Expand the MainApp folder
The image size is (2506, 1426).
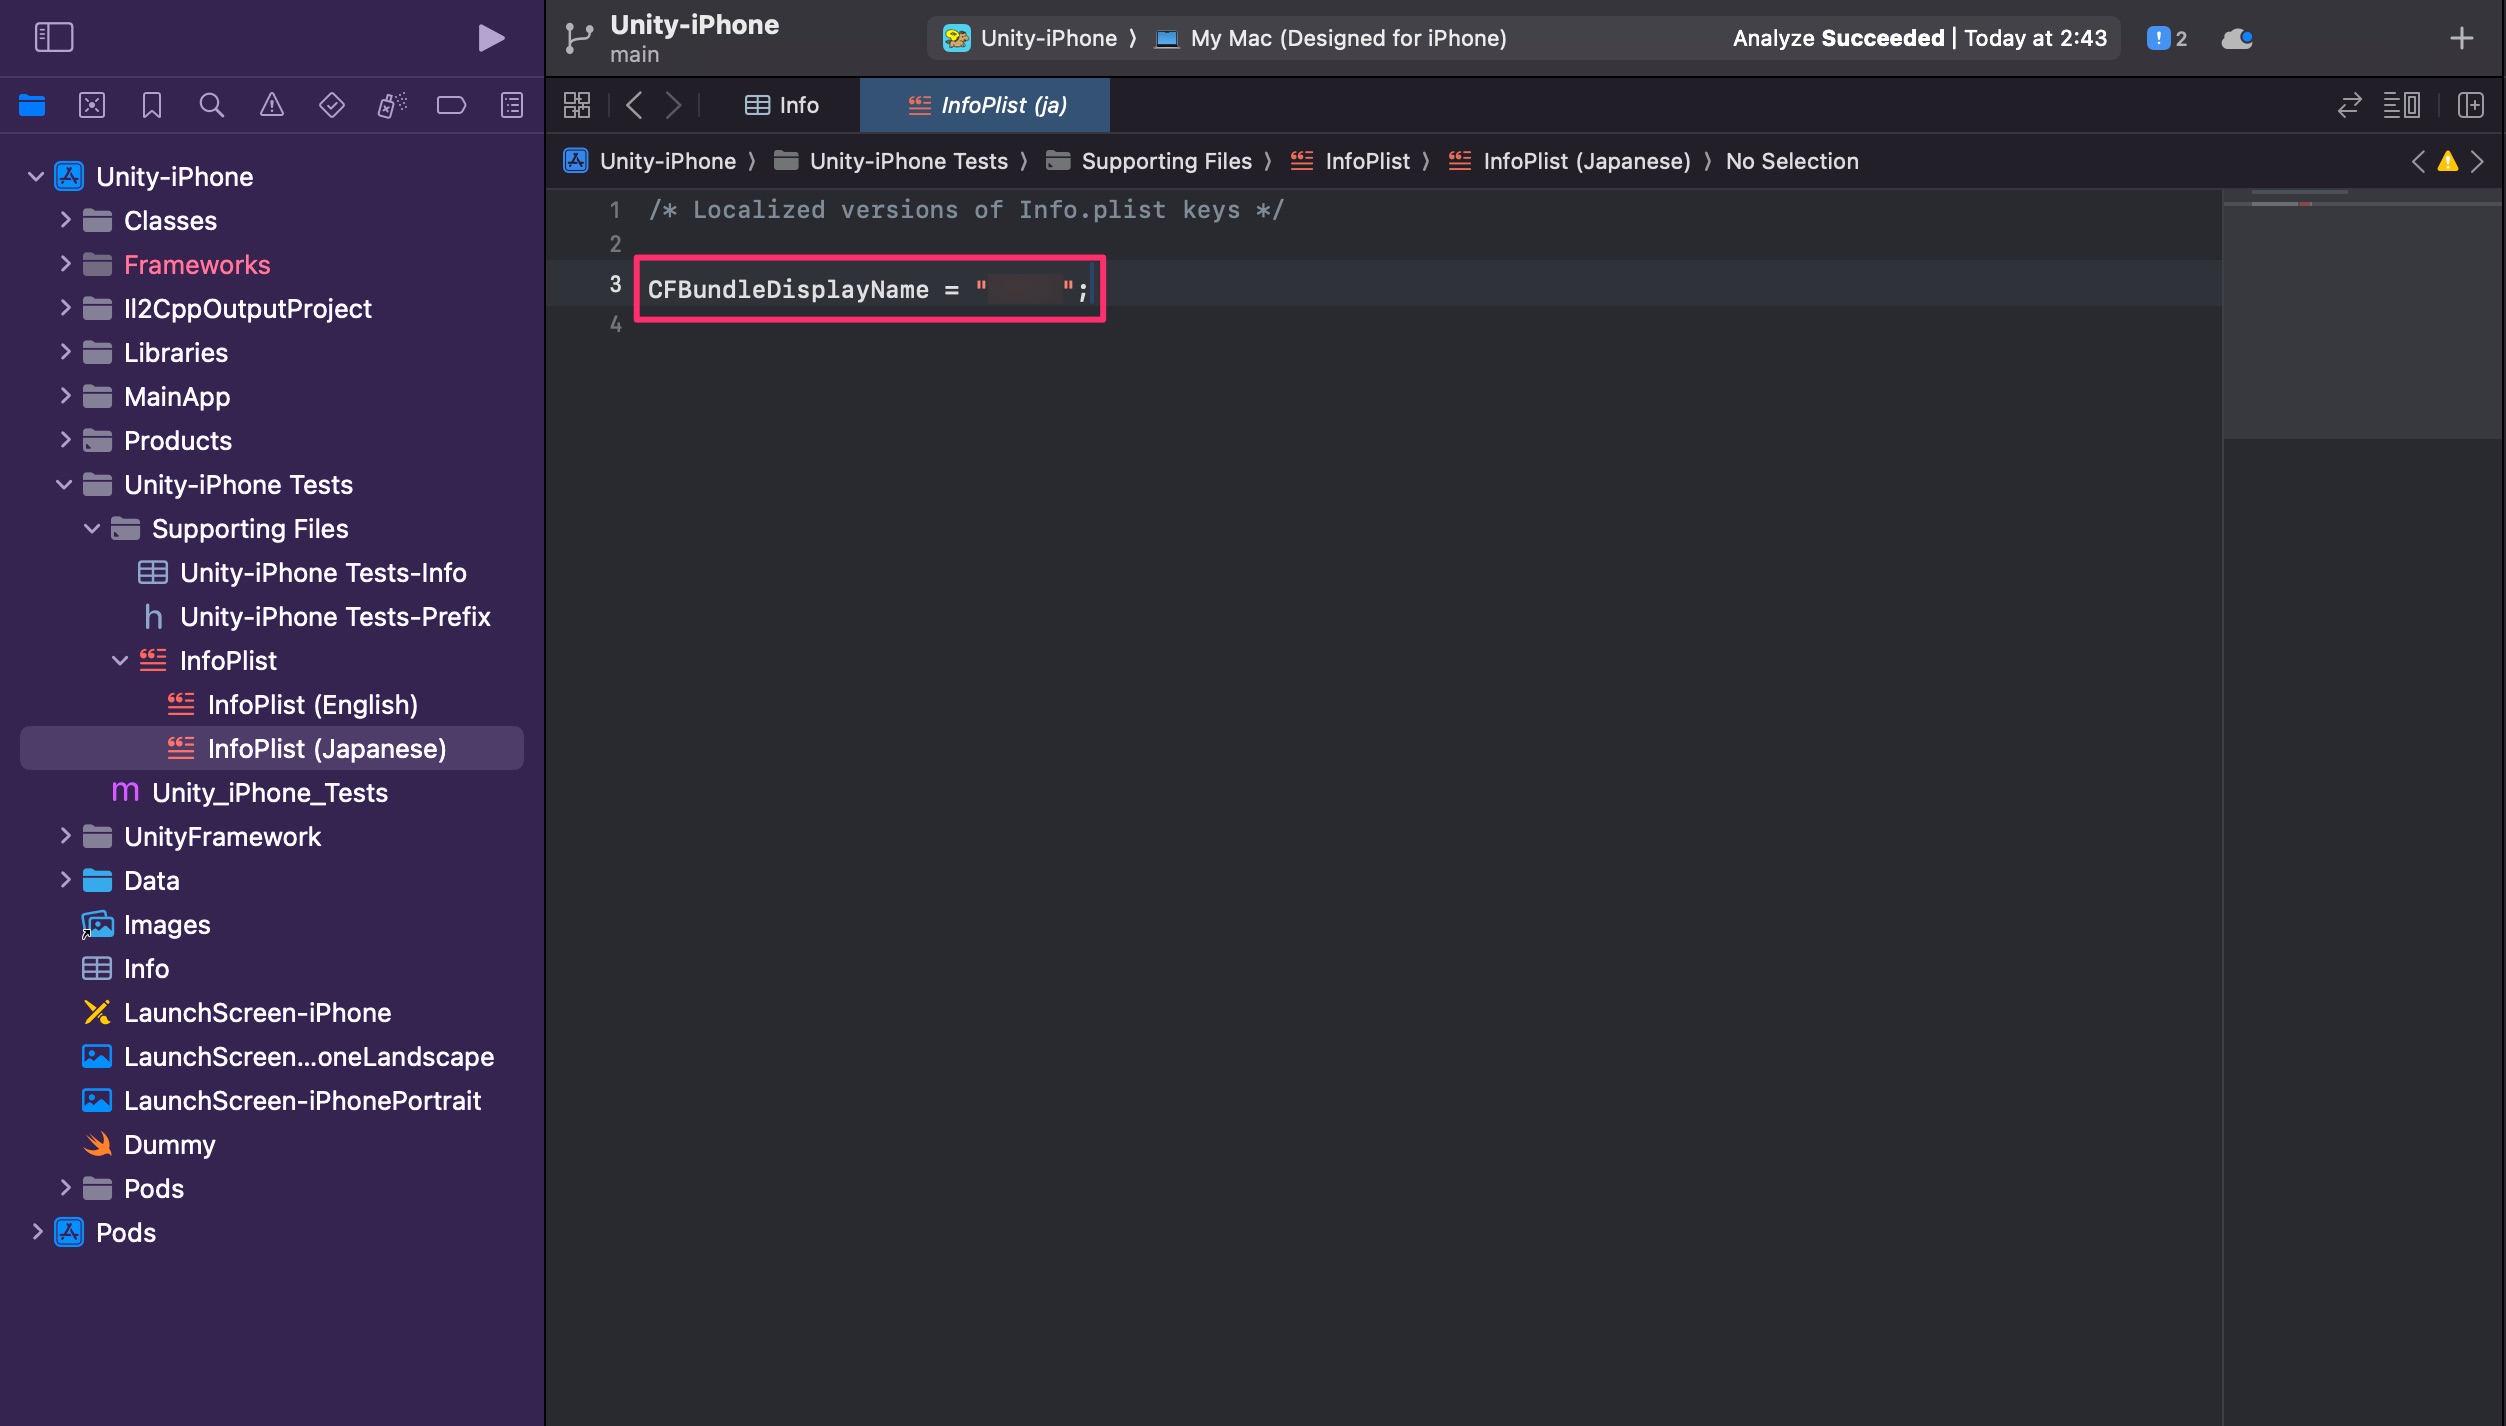(x=65, y=396)
